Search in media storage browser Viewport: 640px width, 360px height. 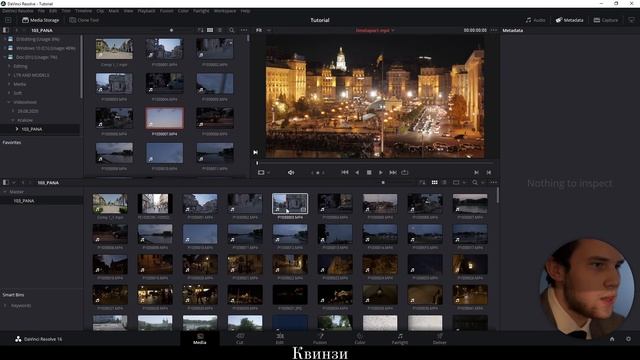coord(231,30)
